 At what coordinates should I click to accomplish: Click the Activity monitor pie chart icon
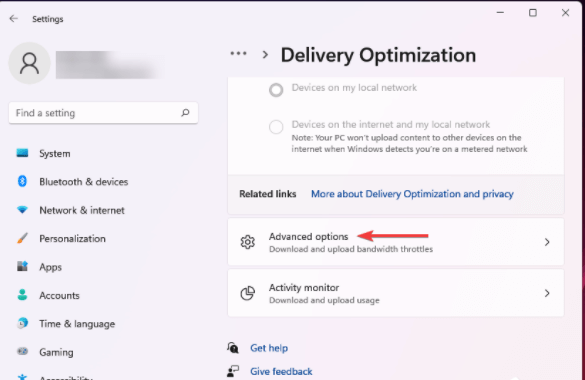pyautogui.click(x=248, y=293)
